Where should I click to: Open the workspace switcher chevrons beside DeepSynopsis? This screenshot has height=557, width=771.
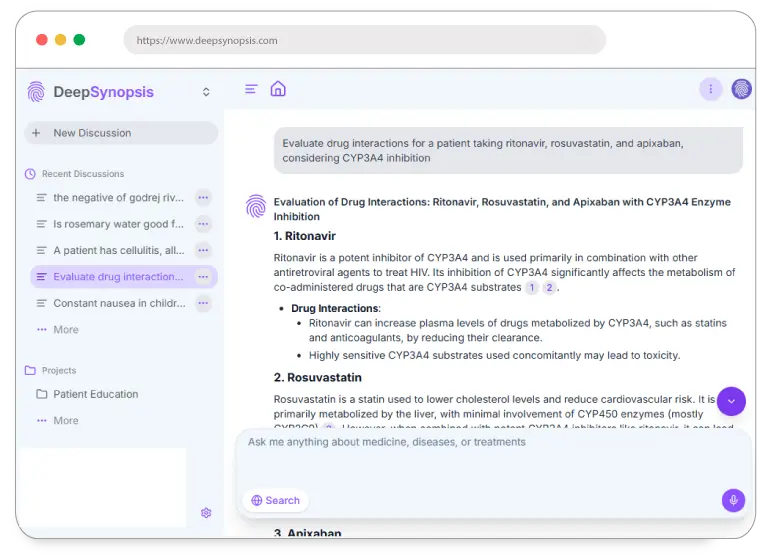pos(206,92)
